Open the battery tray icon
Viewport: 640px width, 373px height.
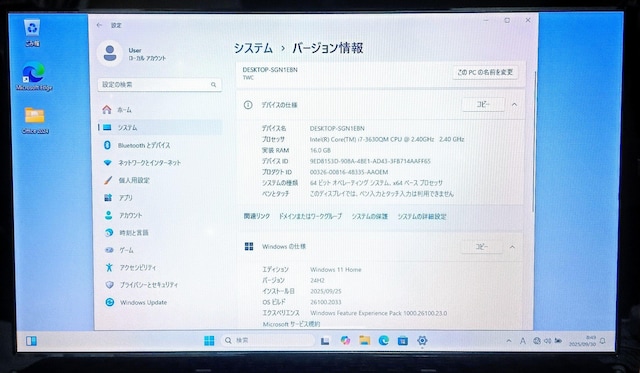(x=558, y=341)
